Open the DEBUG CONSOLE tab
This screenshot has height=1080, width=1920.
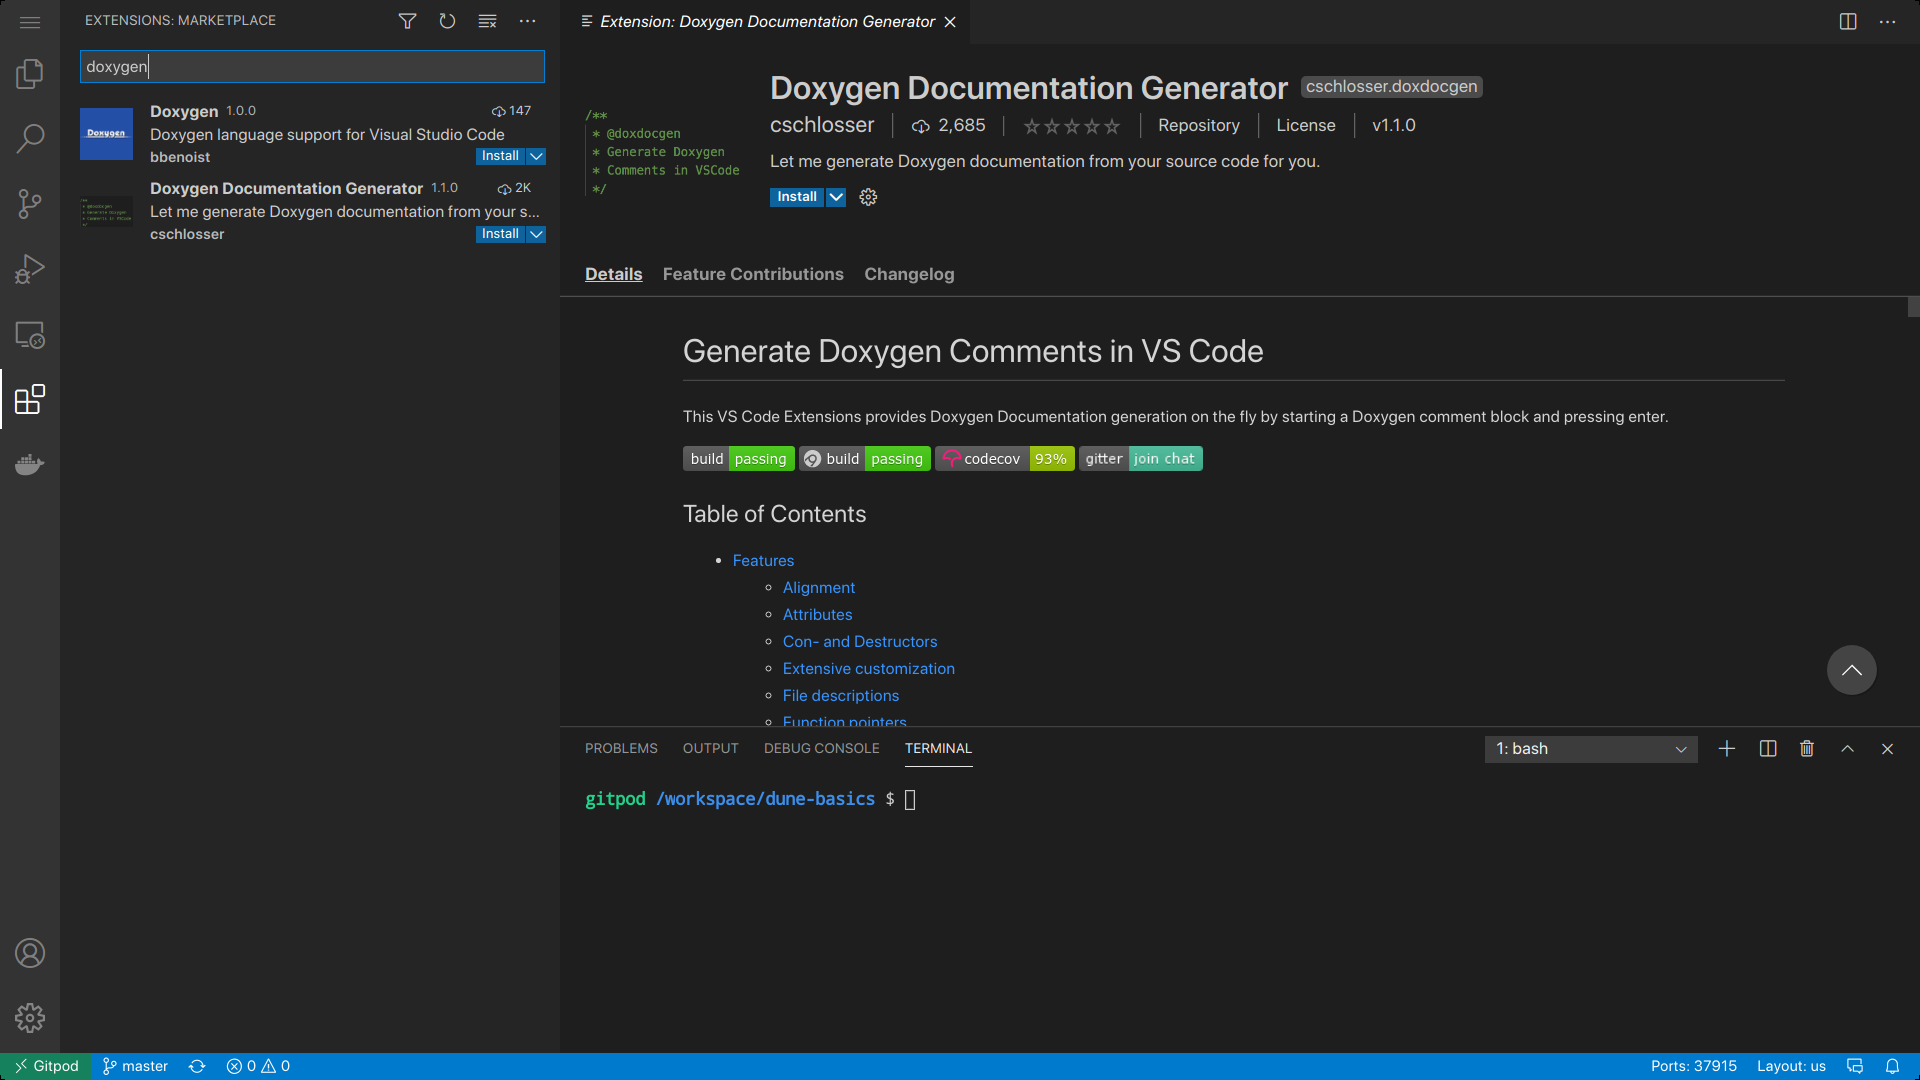[821, 748]
